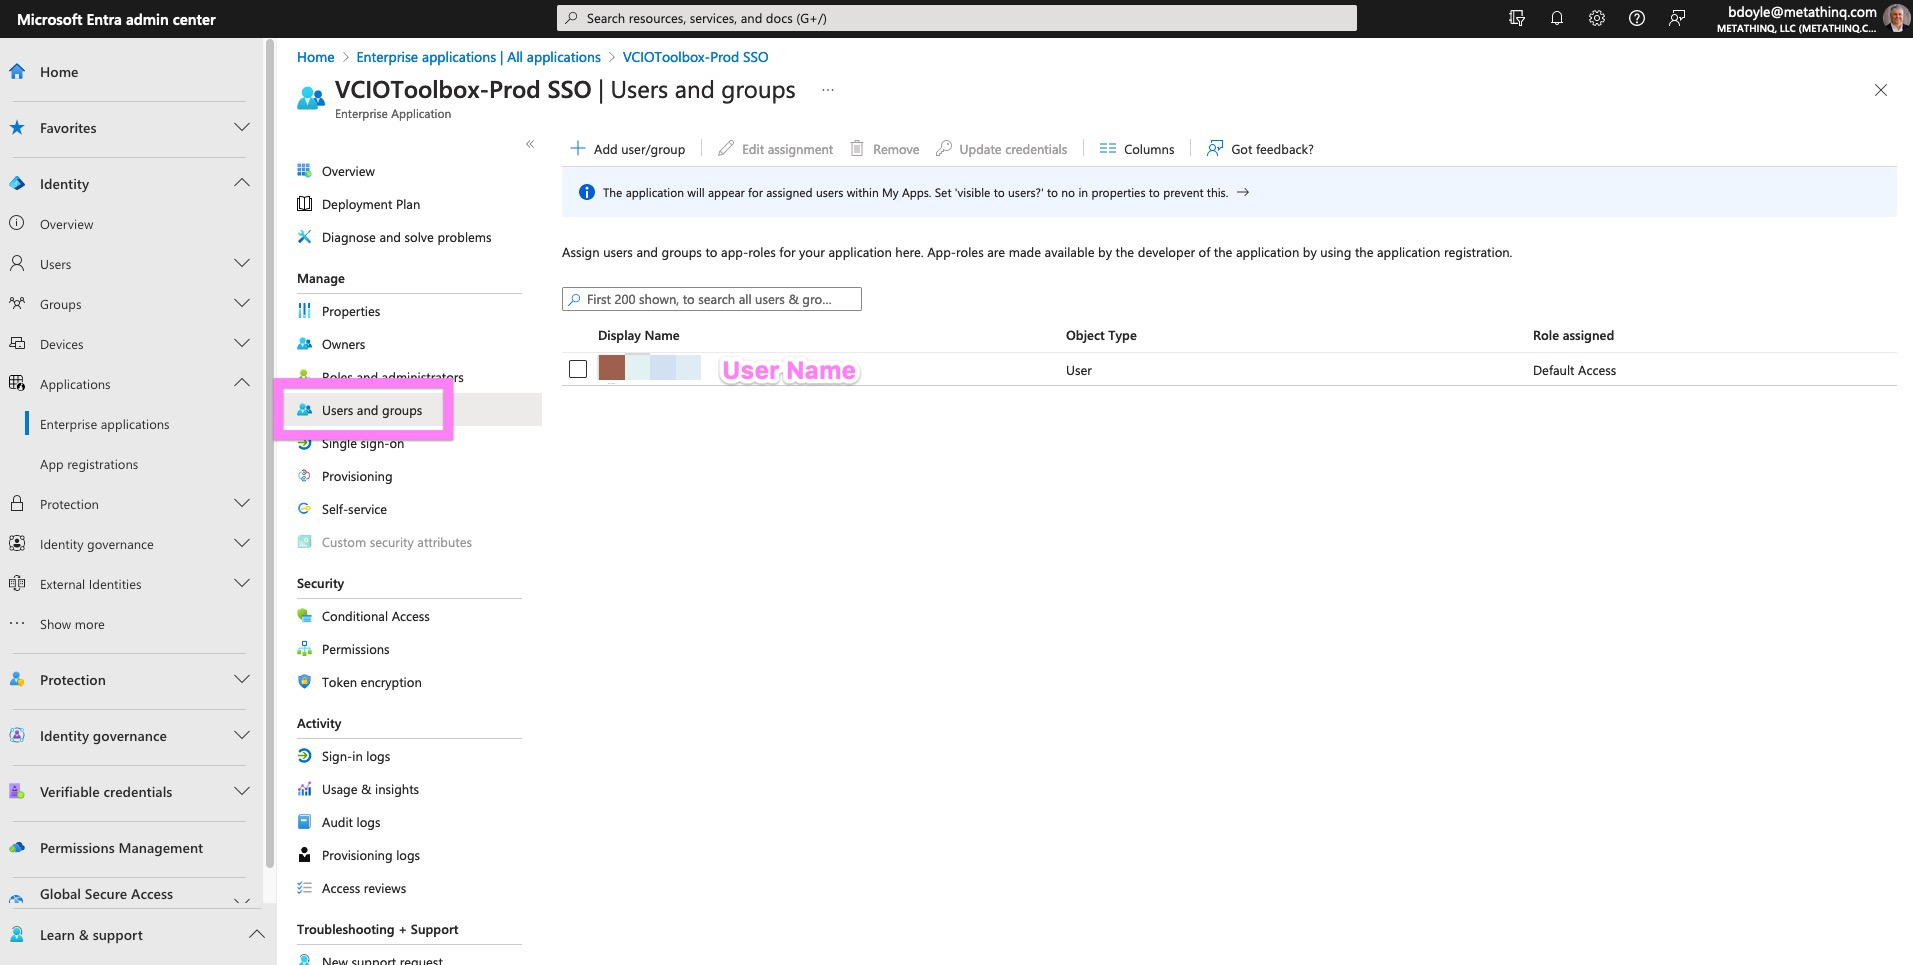This screenshot has height=965, width=1913.
Task: Click the Overview grid icon in app menu
Action: 304,171
